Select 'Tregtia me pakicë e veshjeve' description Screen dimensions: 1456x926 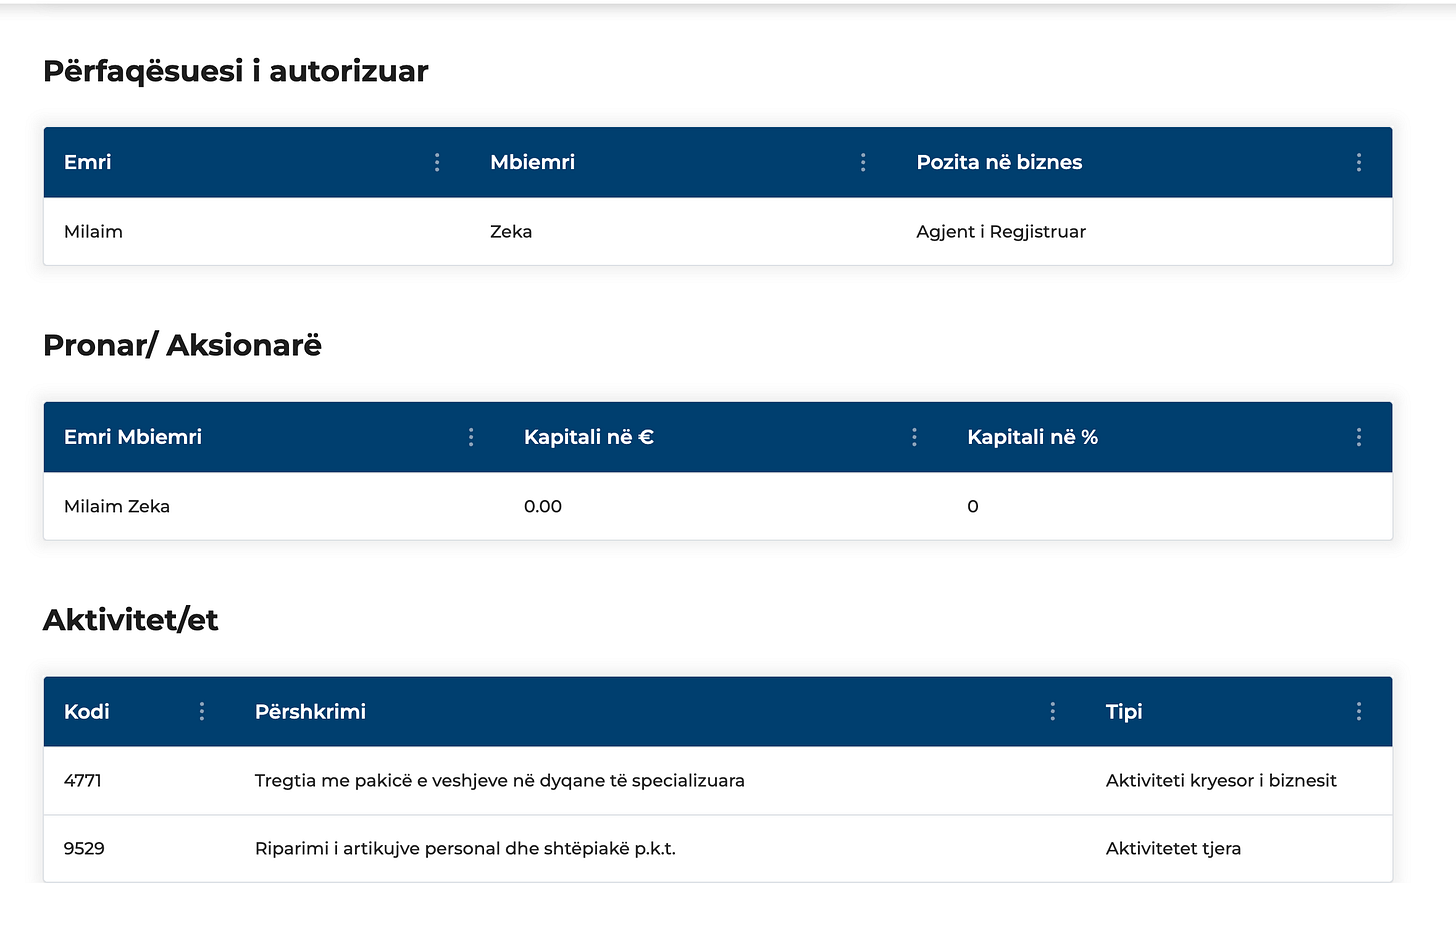pyautogui.click(x=500, y=780)
